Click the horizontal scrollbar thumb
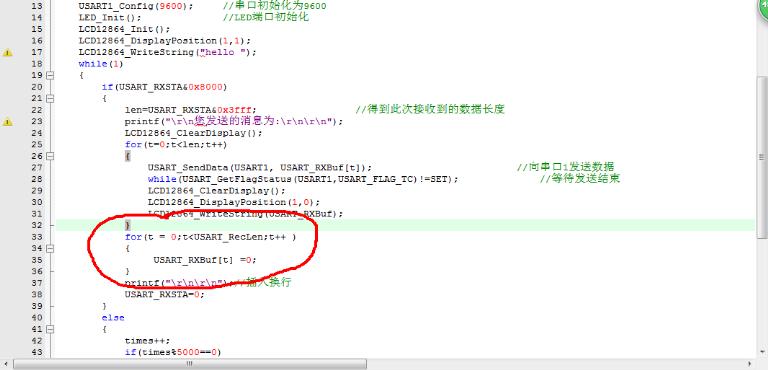768x370 pixels. point(190,364)
